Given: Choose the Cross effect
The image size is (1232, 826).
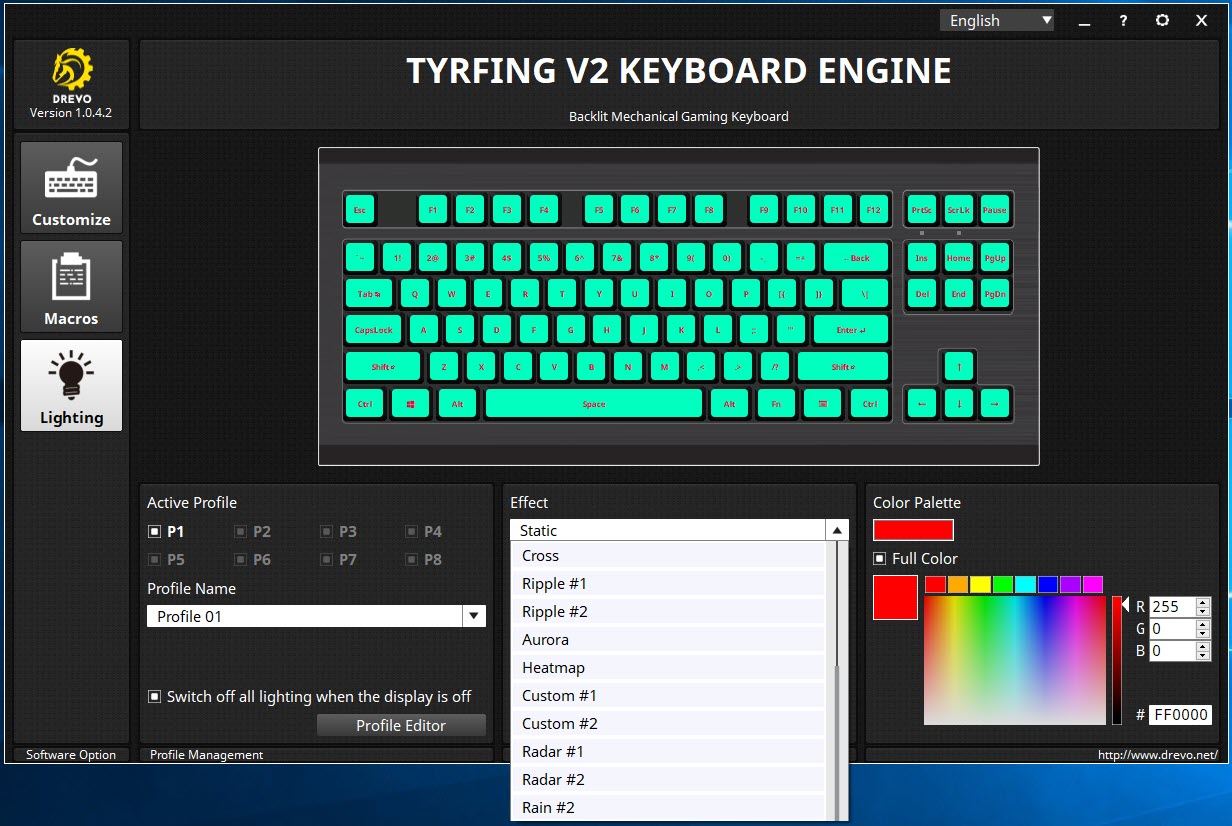Looking at the screenshot, I should [668, 556].
